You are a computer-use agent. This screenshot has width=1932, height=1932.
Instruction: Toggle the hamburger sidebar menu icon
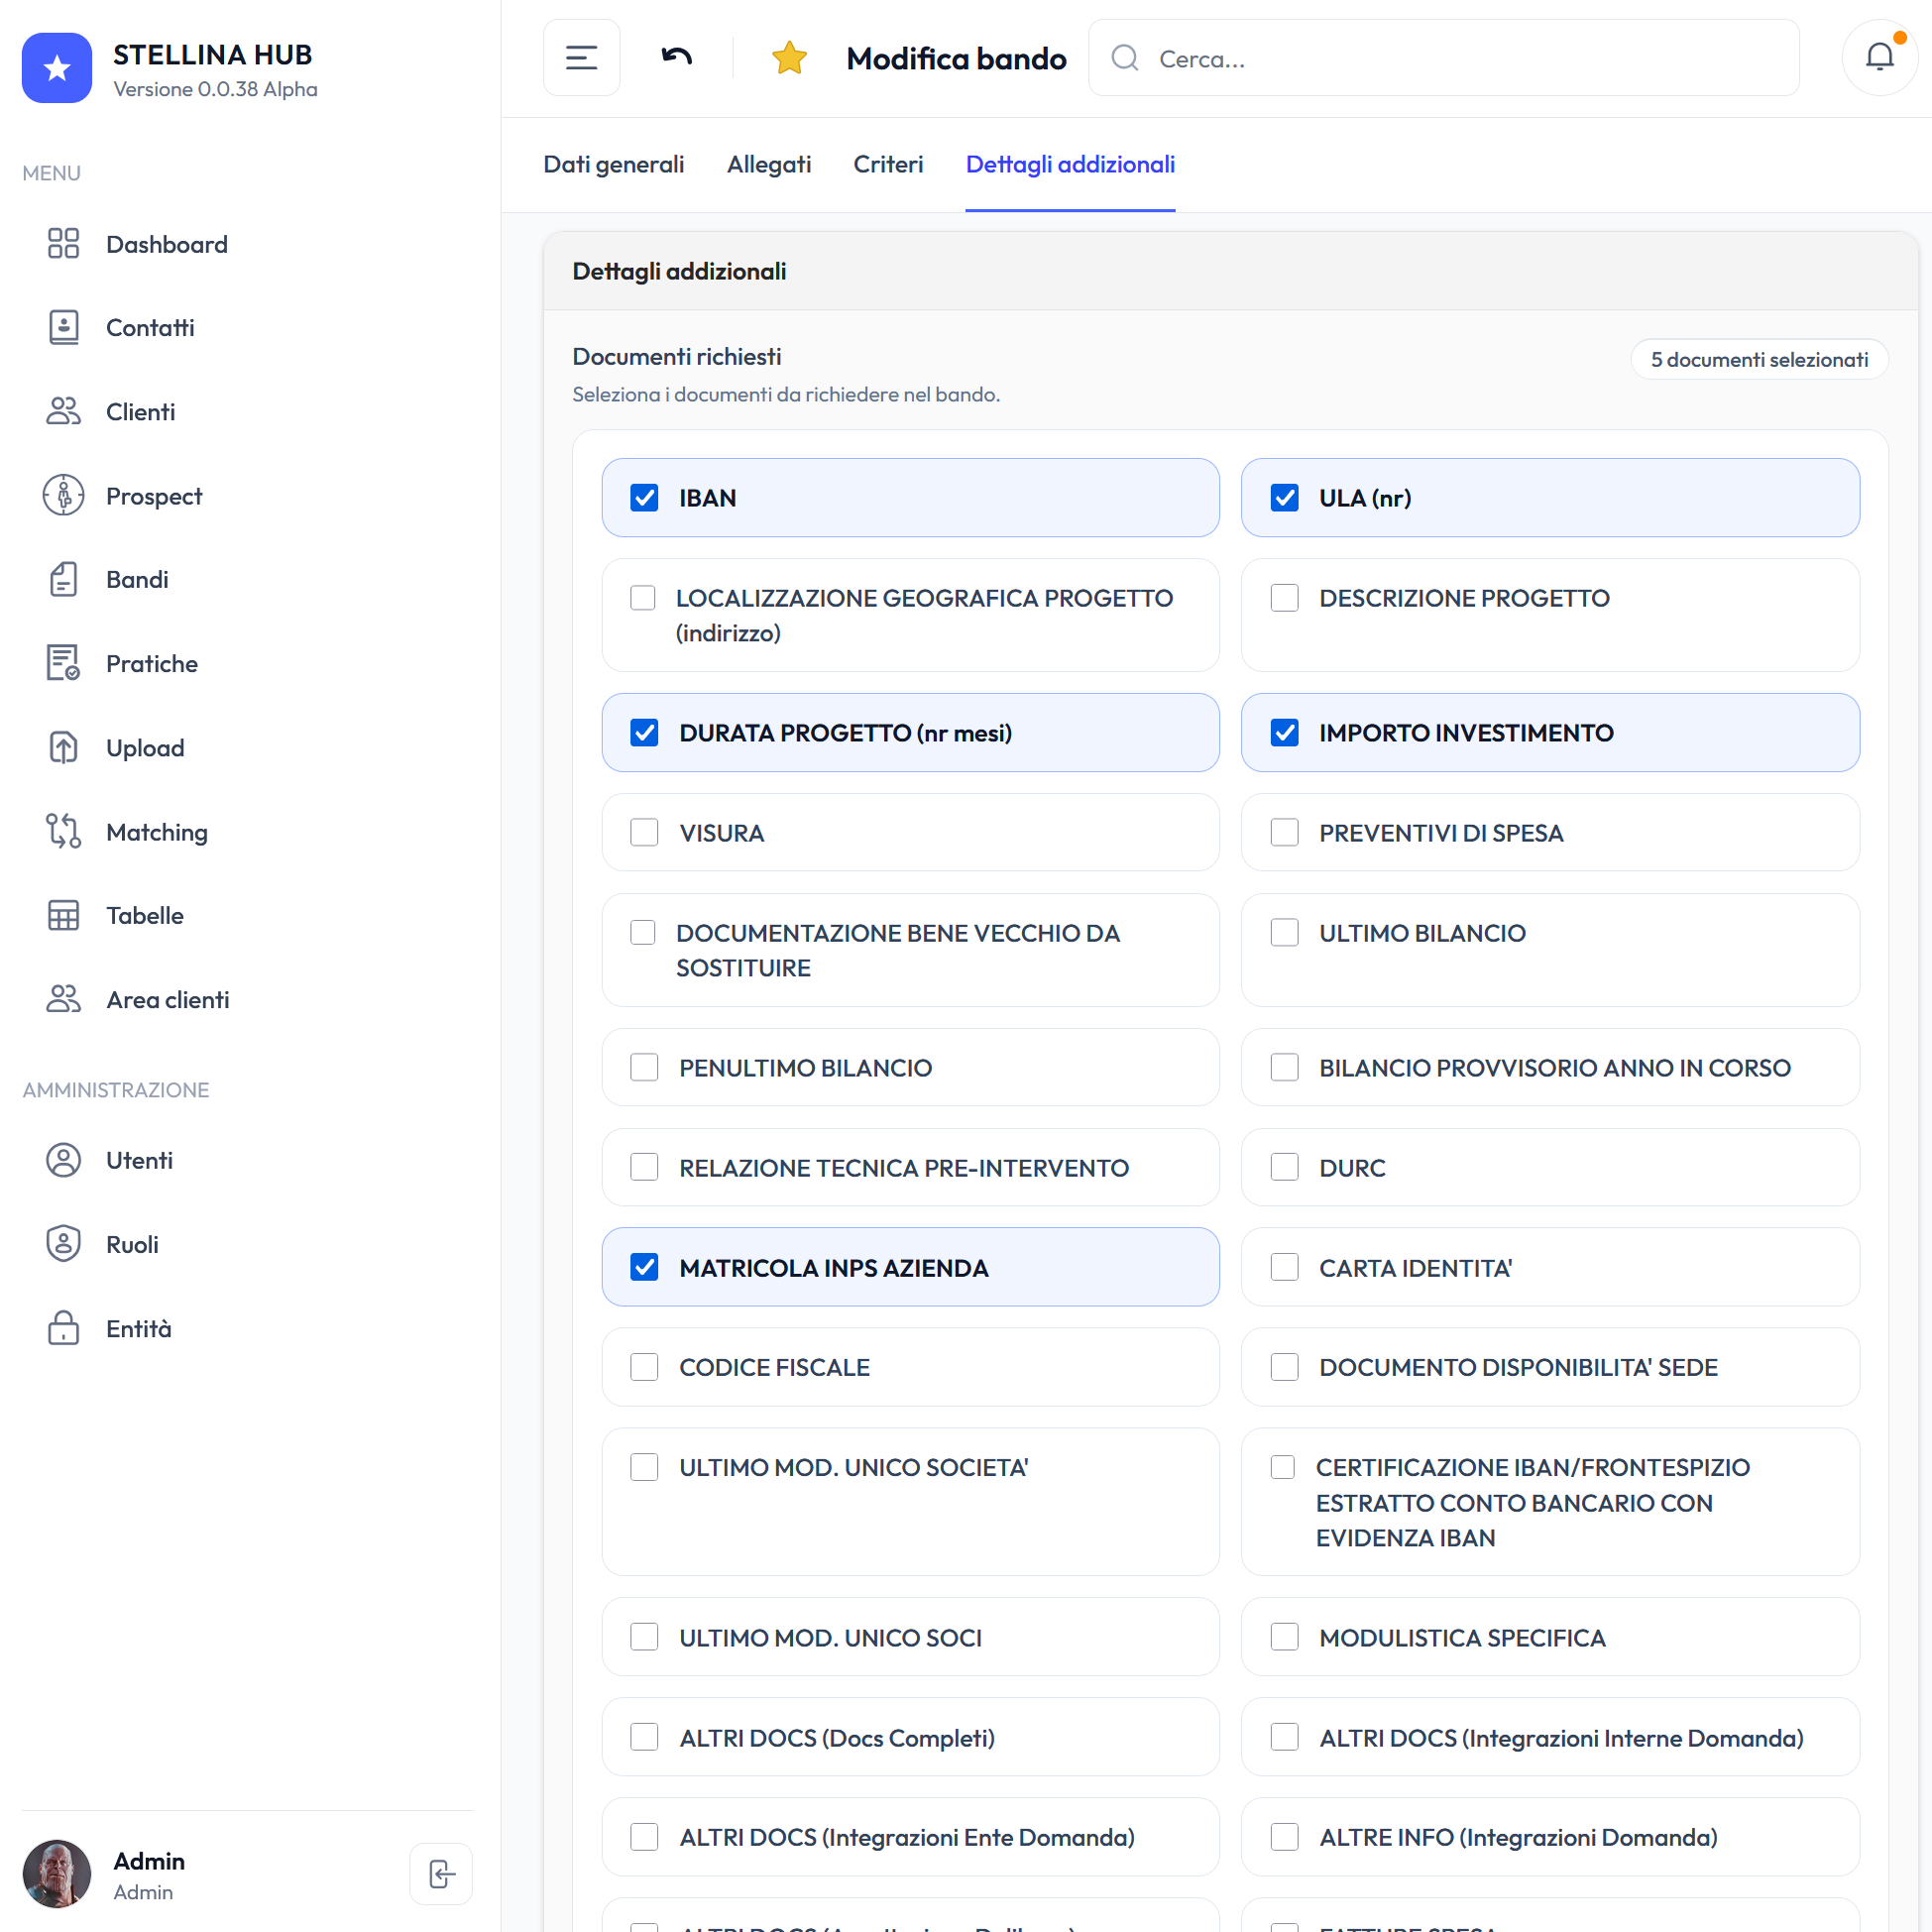581,58
